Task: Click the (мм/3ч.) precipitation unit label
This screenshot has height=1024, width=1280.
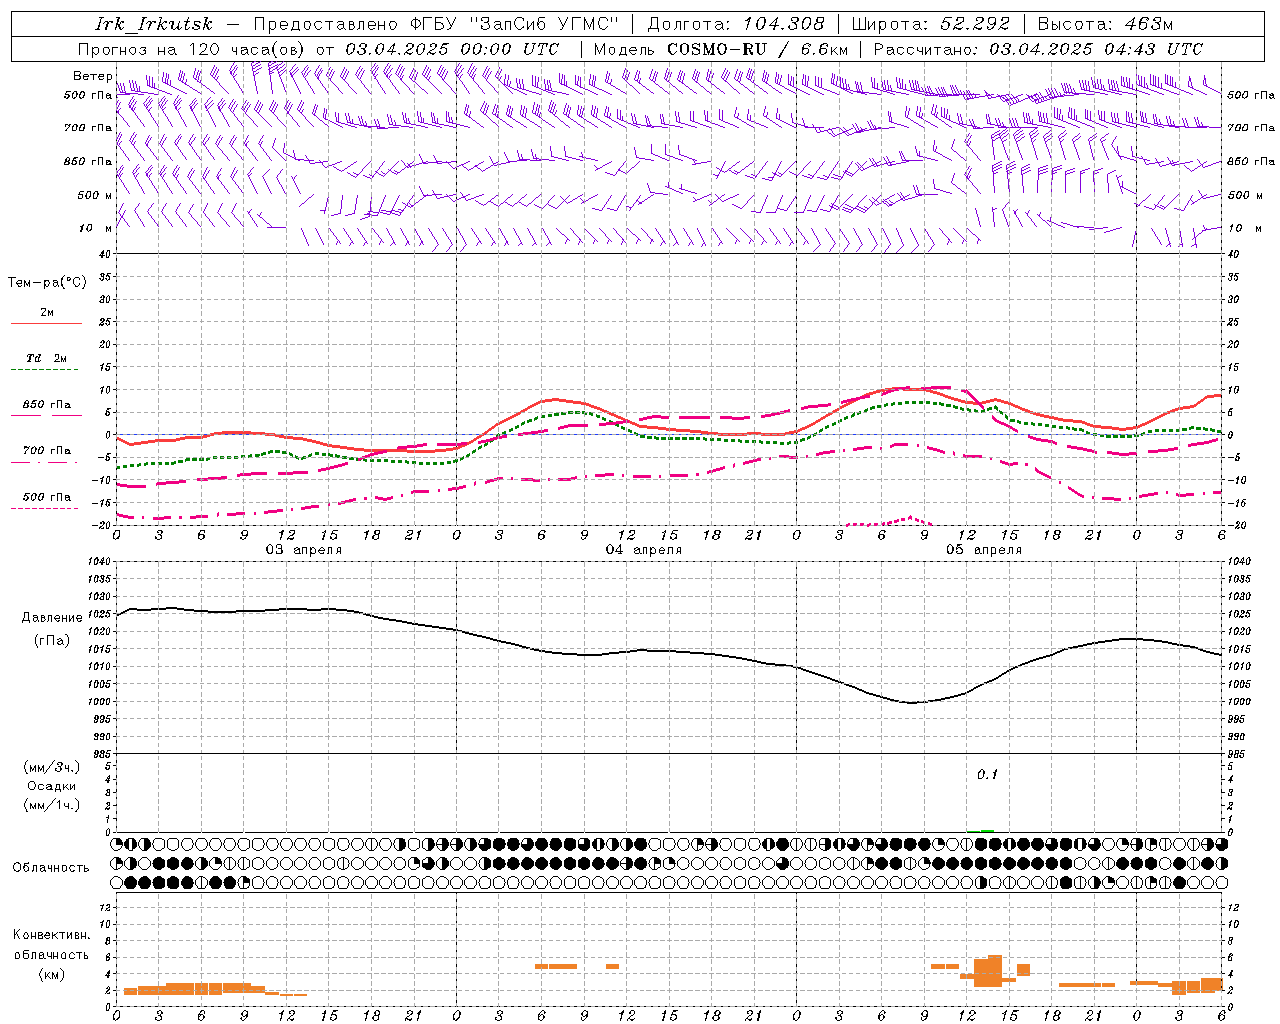Action: pos(51,767)
